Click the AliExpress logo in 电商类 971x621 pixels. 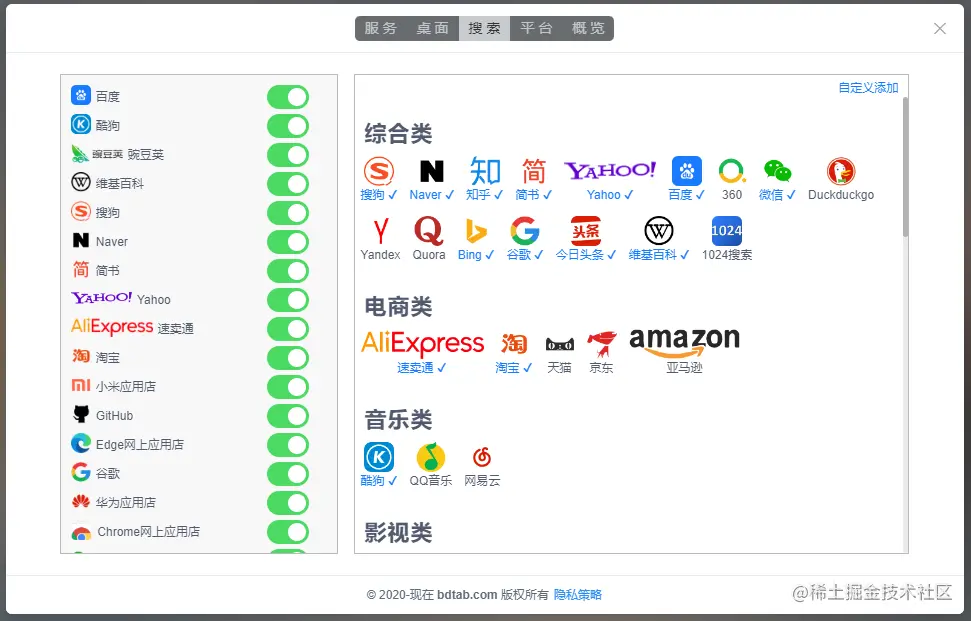(x=422, y=343)
